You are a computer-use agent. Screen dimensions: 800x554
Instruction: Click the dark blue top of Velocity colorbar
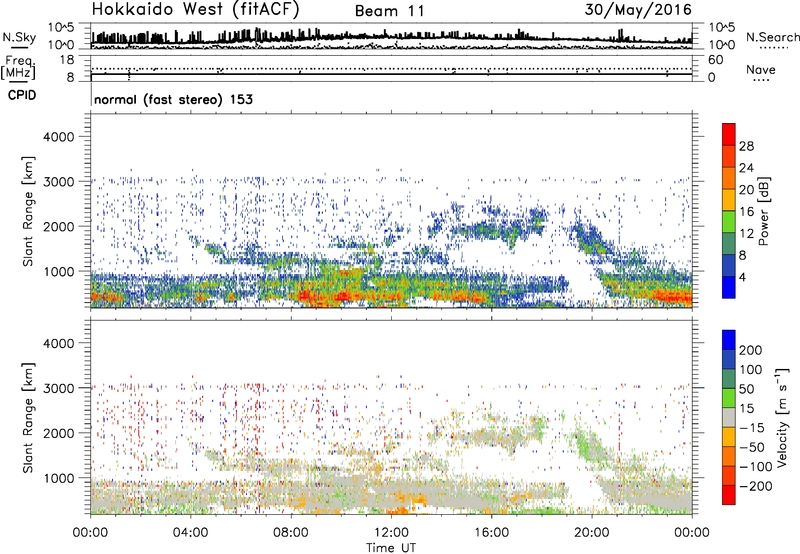click(x=729, y=340)
